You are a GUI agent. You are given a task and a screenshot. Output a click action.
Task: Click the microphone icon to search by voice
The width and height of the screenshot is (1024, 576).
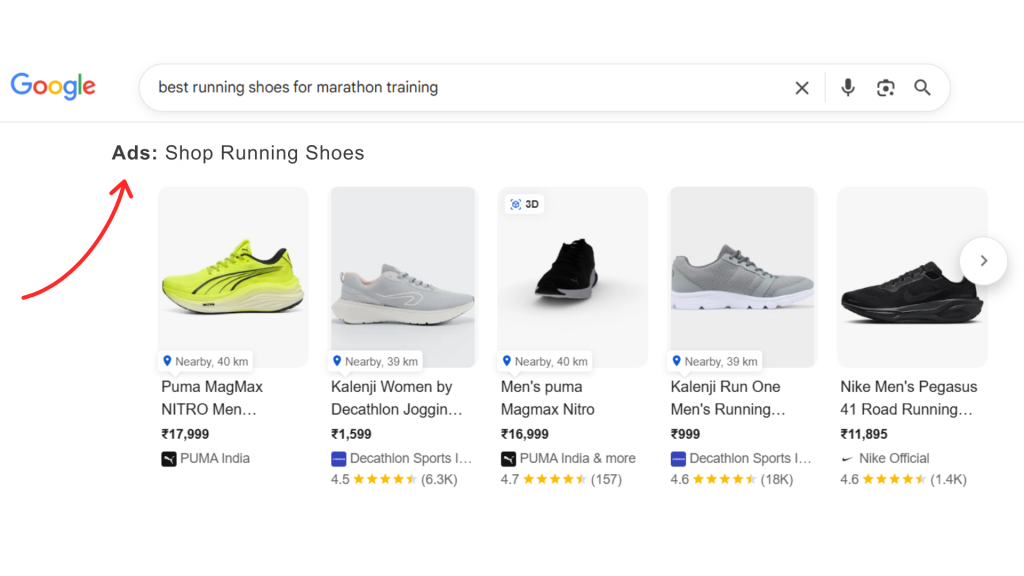[x=847, y=88]
